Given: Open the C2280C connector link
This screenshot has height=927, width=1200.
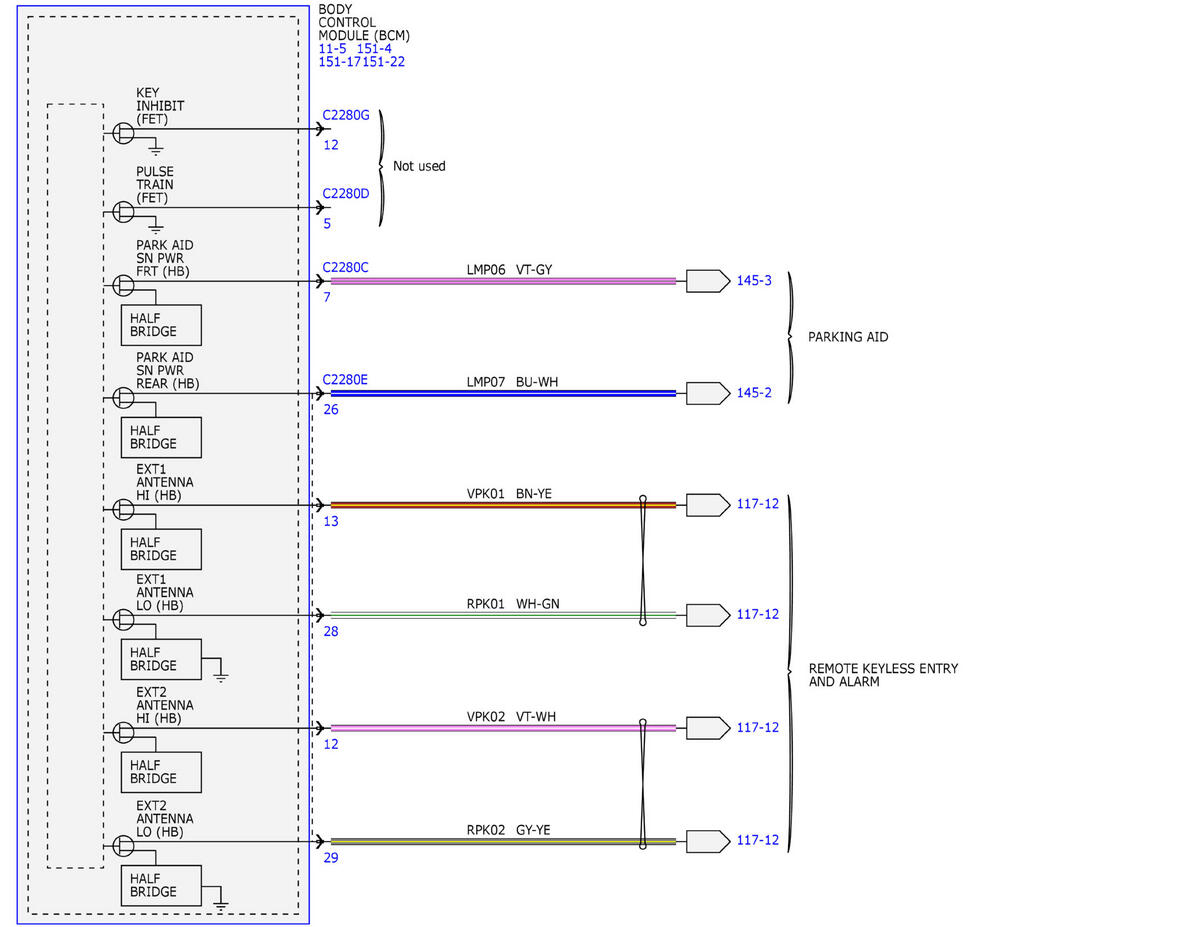Looking at the screenshot, I should tap(346, 268).
